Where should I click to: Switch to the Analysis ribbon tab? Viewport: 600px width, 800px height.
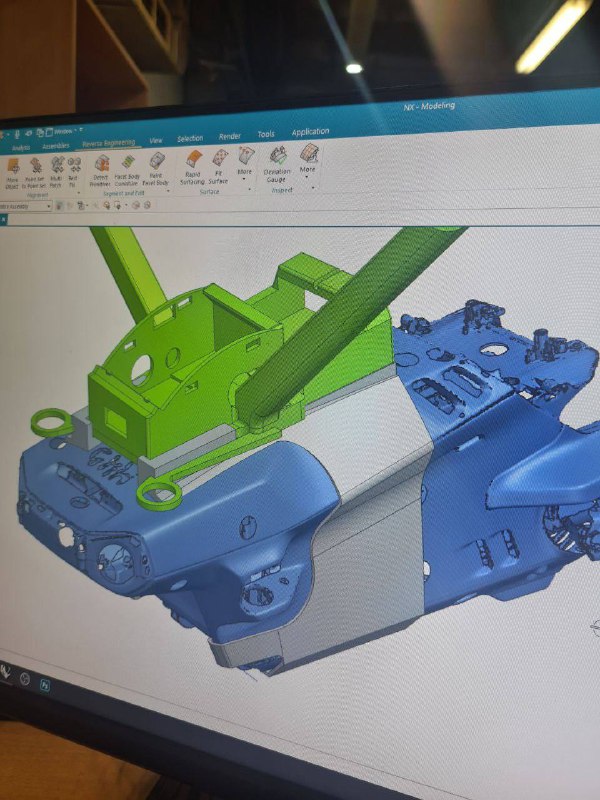(21, 147)
